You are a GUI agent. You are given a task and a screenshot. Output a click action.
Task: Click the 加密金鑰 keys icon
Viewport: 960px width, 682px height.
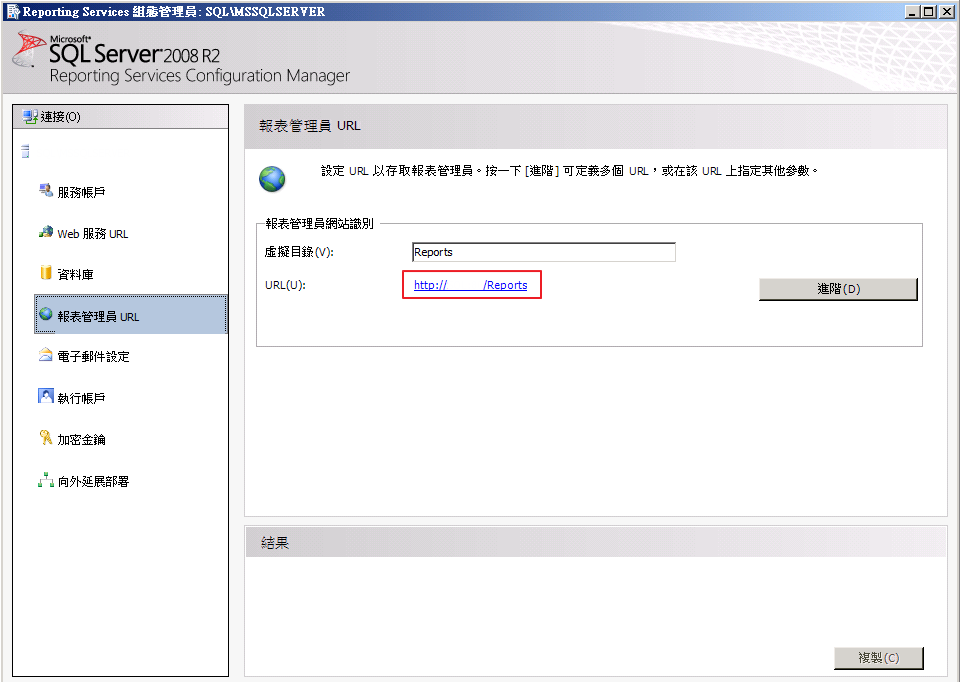[46, 437]
